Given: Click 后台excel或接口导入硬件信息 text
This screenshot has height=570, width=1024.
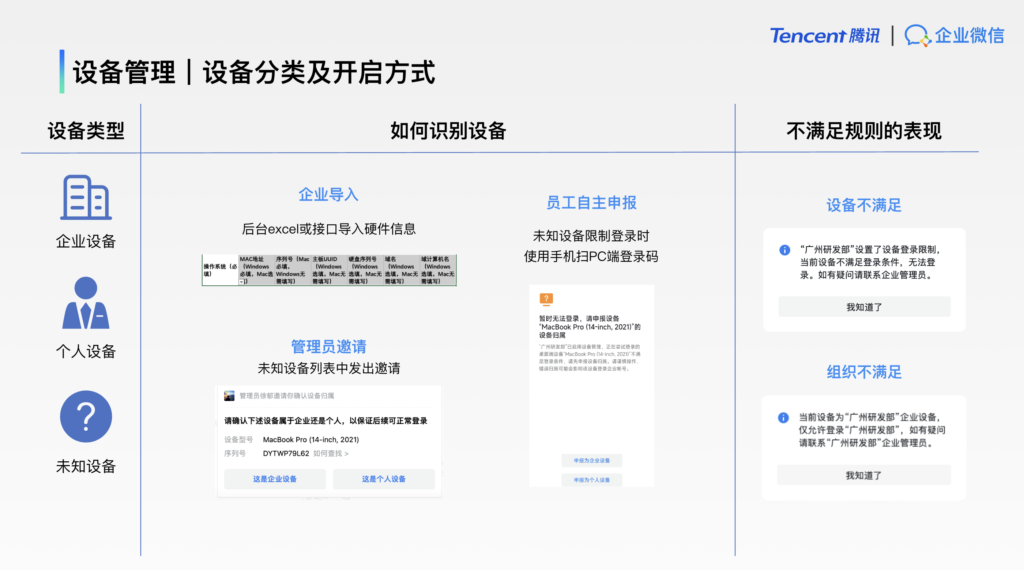Looking at the screenshot, I should tap(328, 229).
